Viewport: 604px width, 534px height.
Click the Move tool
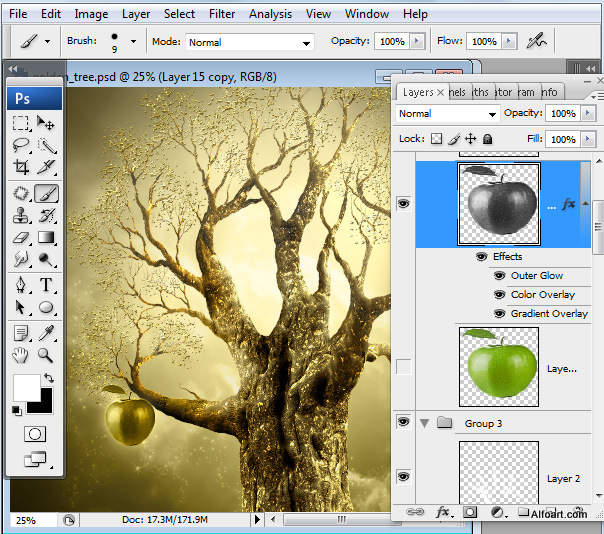46,124
